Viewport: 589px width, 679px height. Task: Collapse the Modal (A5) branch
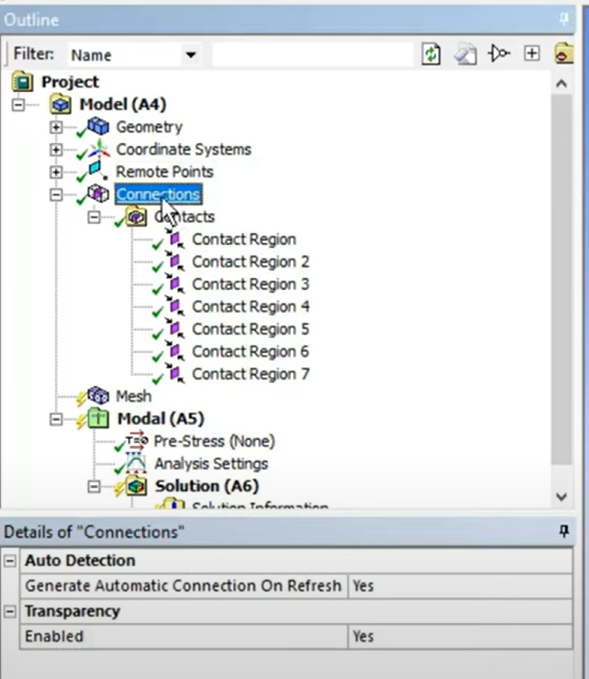56,419
